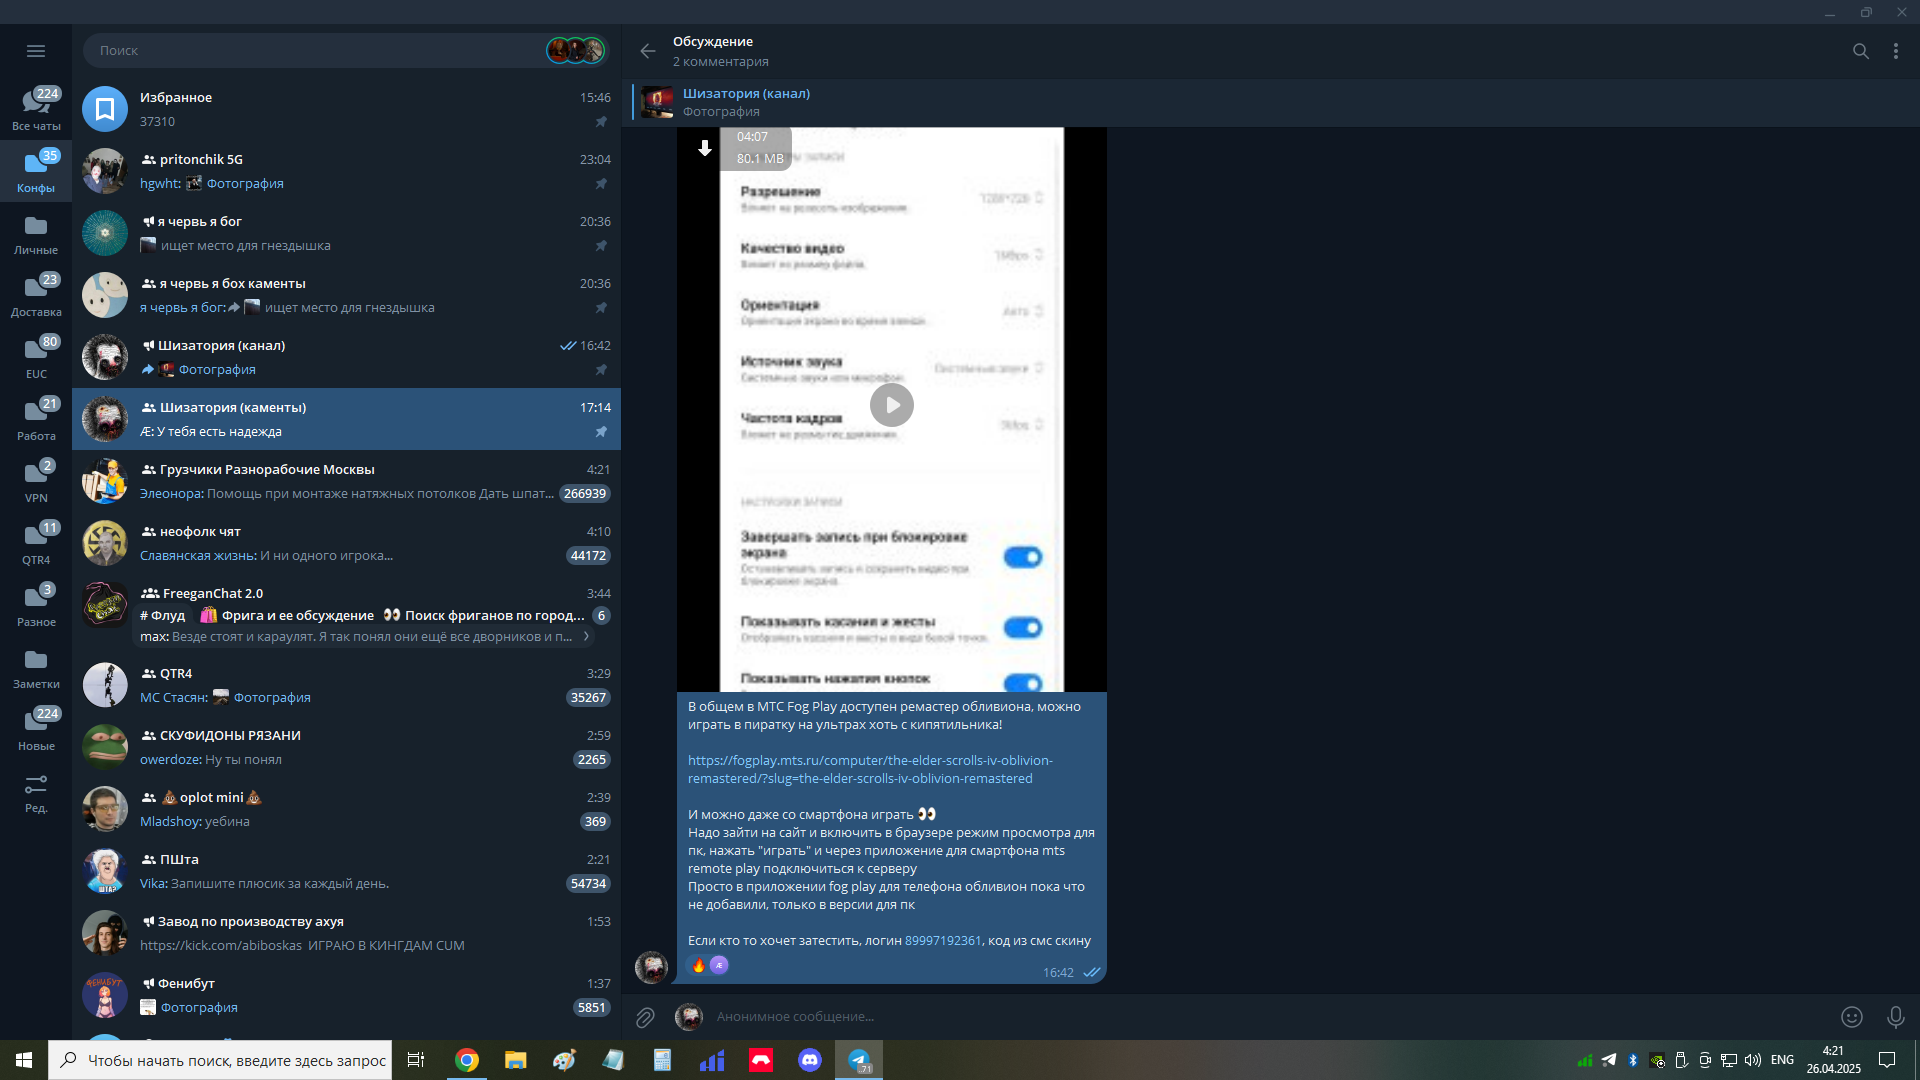Viewport: 1920px width, 1080px height.
Task: Click the paperclip attach file icon
Action: (x=645, y=1017)
